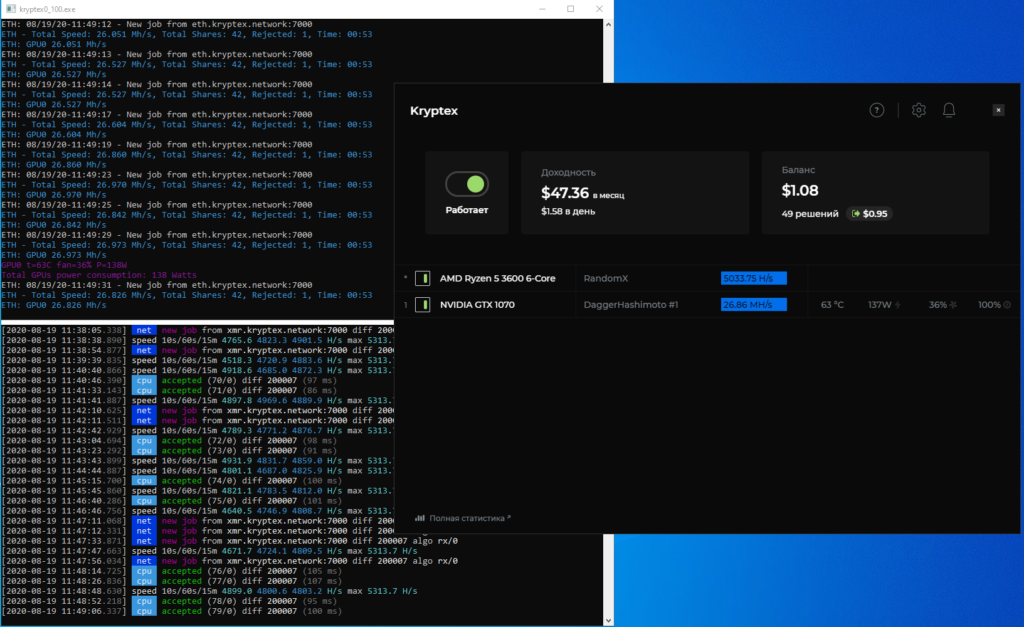Expand the AMD Ryzen 5 3600 6-Core row
This screenshot has width=1024, height=627.
(x=405, y=278)
